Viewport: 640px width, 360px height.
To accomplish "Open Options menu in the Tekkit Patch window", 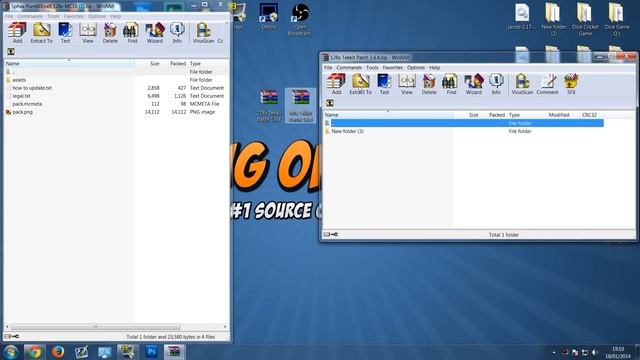I will point(416,67).
